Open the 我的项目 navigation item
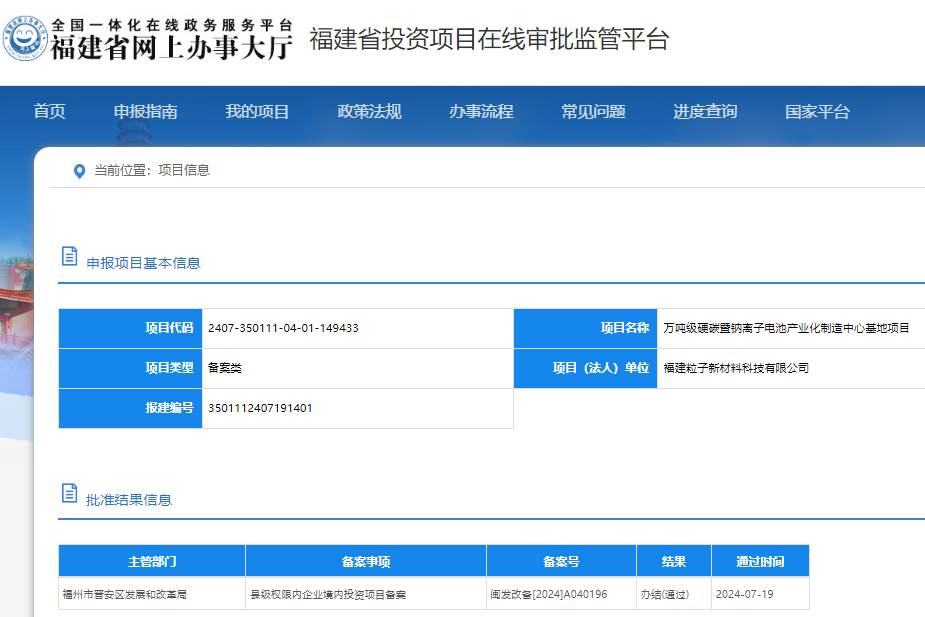 [258, 113]
